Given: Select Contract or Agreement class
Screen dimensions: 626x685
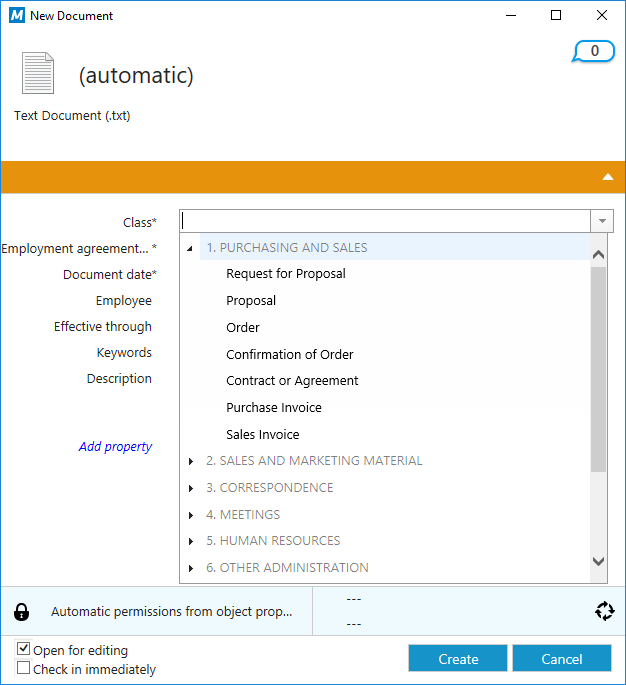Looking at the screenshot, I should (x=292, y=381).
